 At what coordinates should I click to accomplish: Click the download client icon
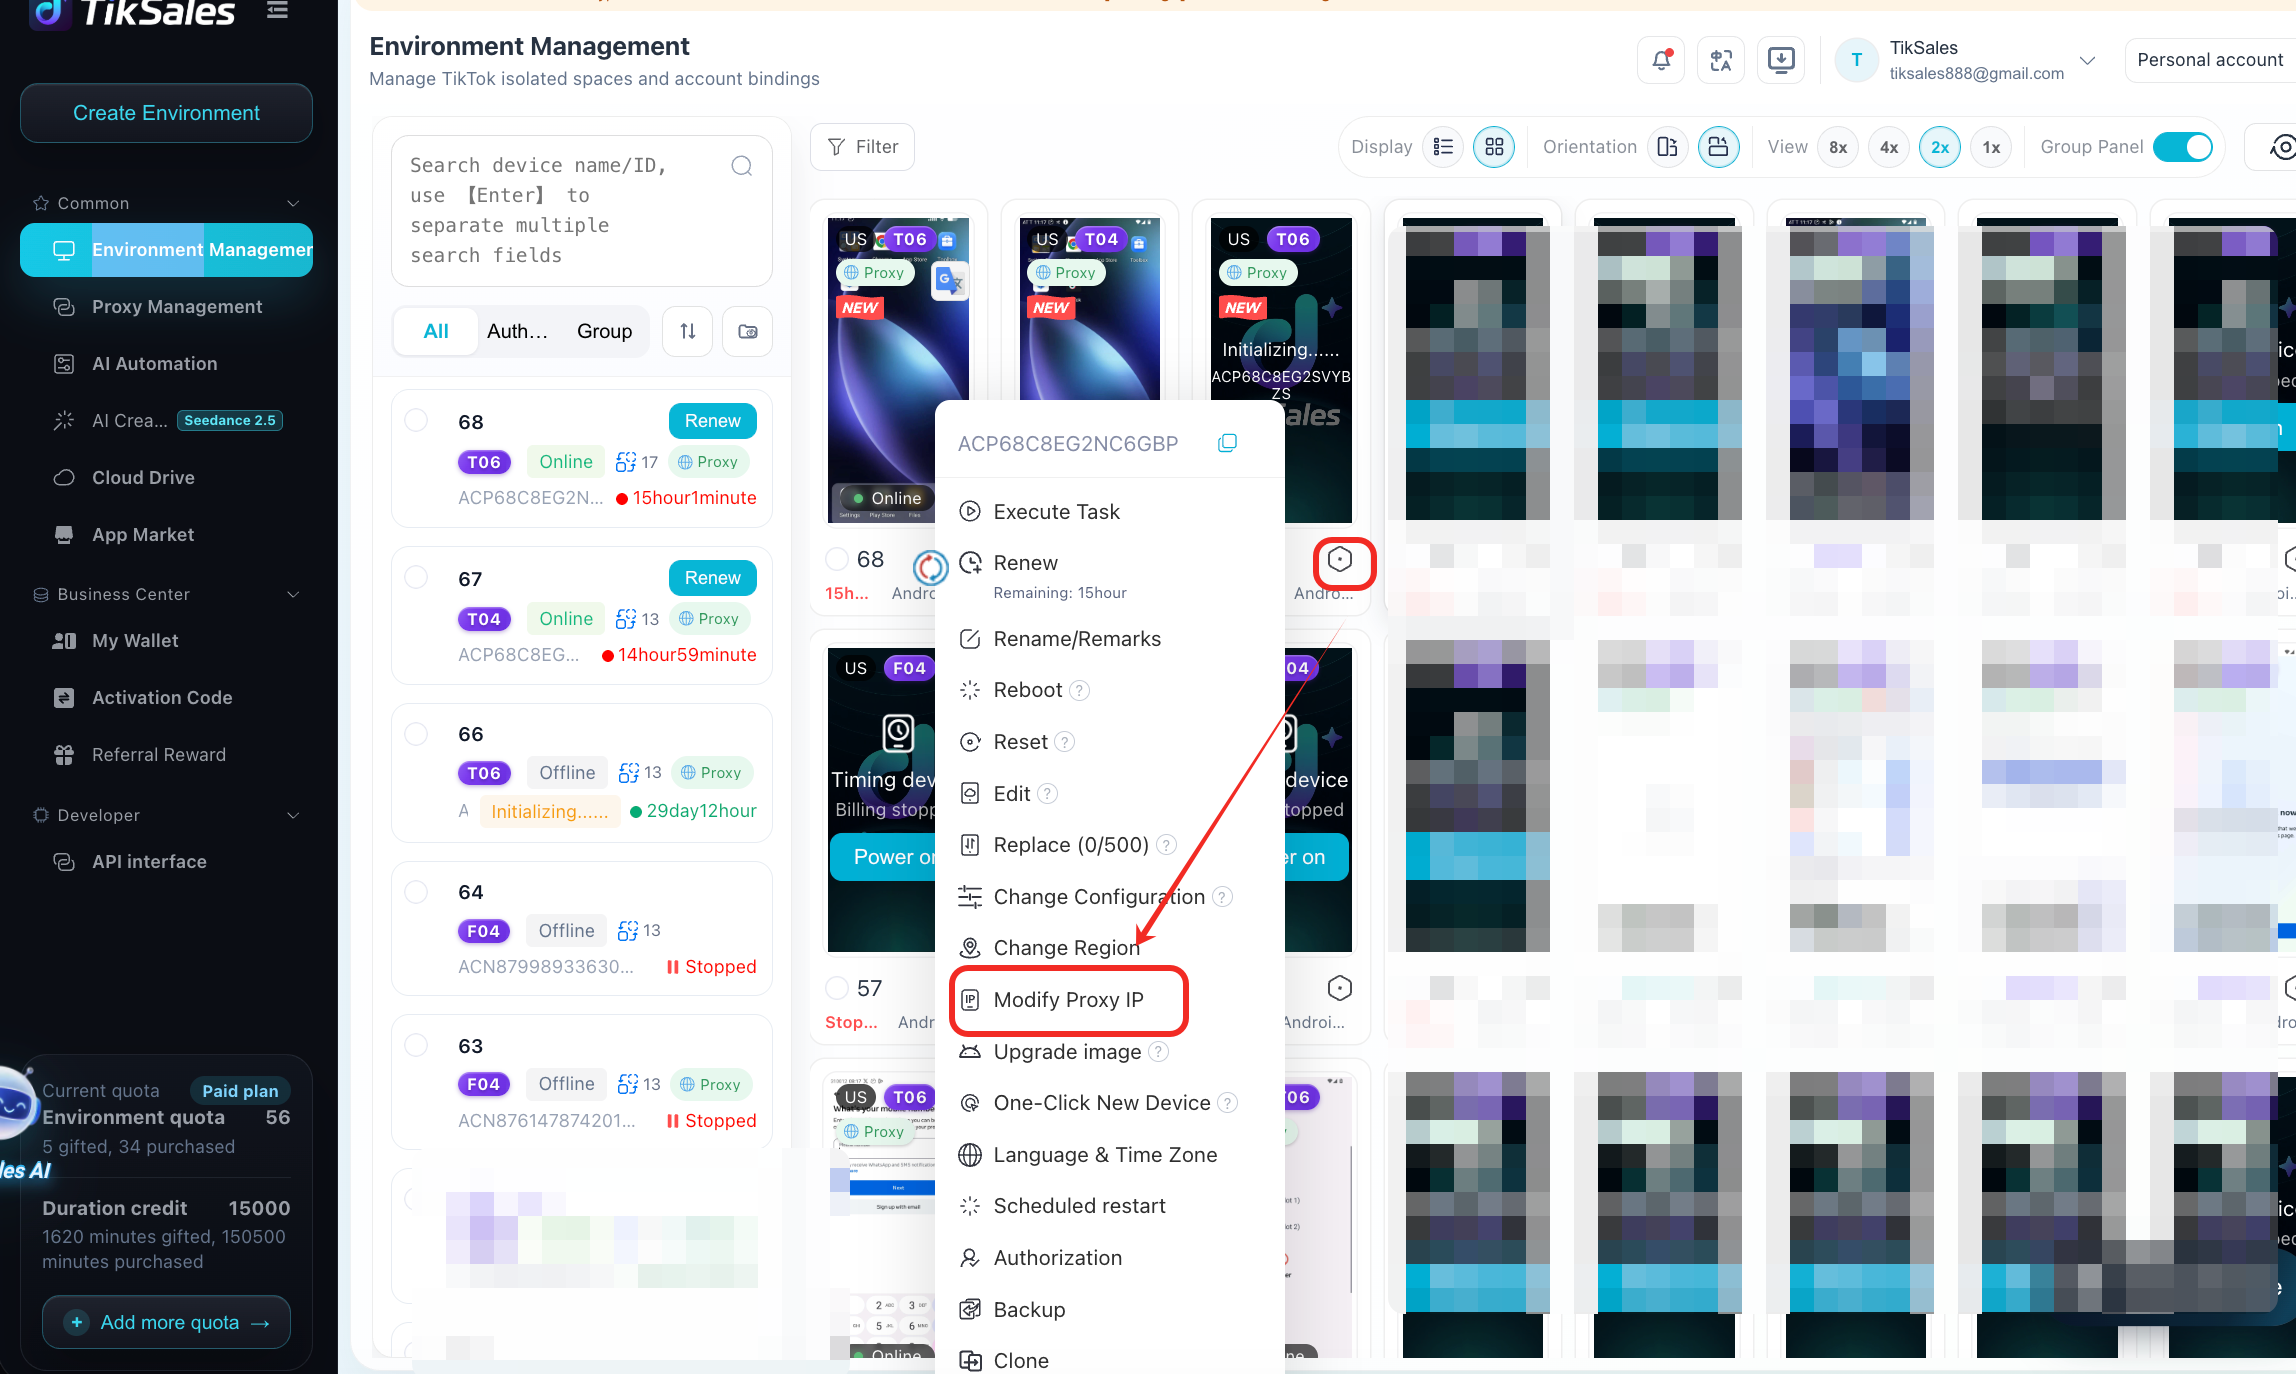(x=1781, y=60)
